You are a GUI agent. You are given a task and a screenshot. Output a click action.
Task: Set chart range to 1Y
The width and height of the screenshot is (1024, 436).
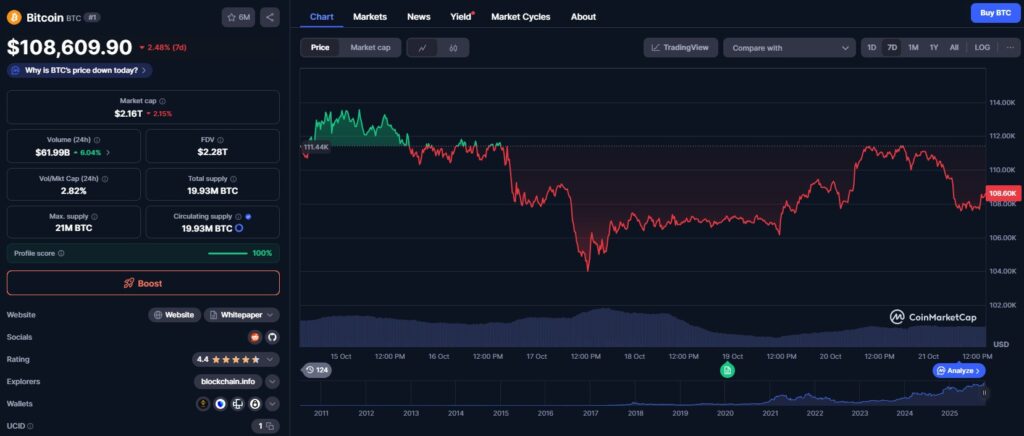934,48
